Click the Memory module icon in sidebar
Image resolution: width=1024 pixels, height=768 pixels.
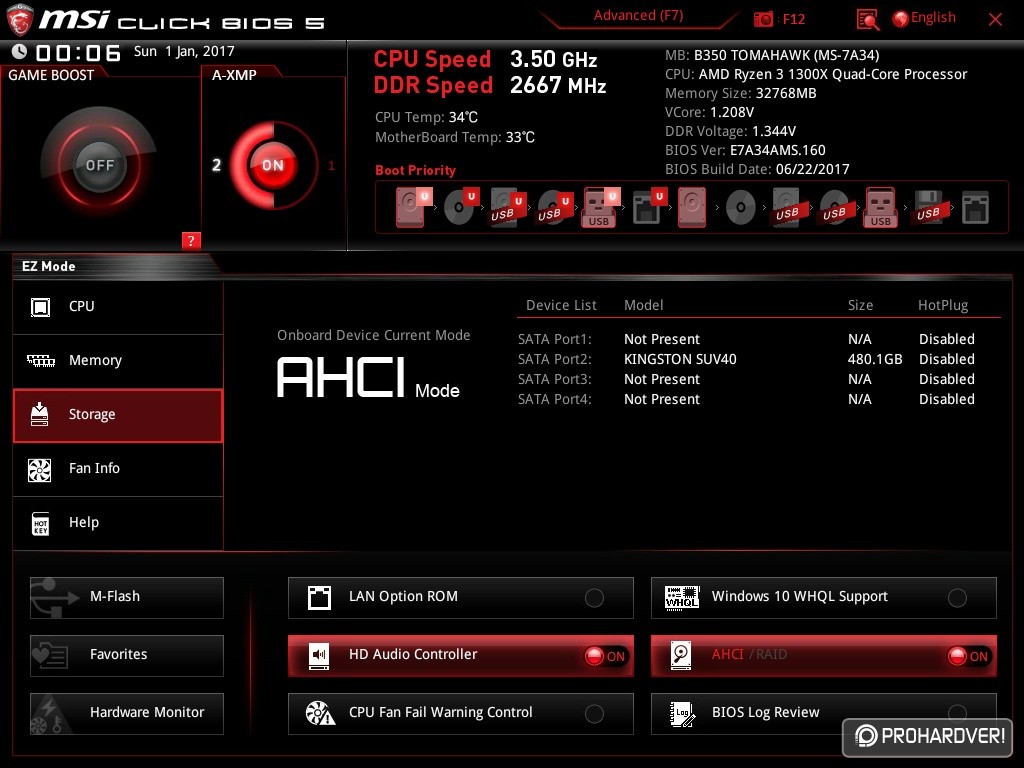point(40,360)
